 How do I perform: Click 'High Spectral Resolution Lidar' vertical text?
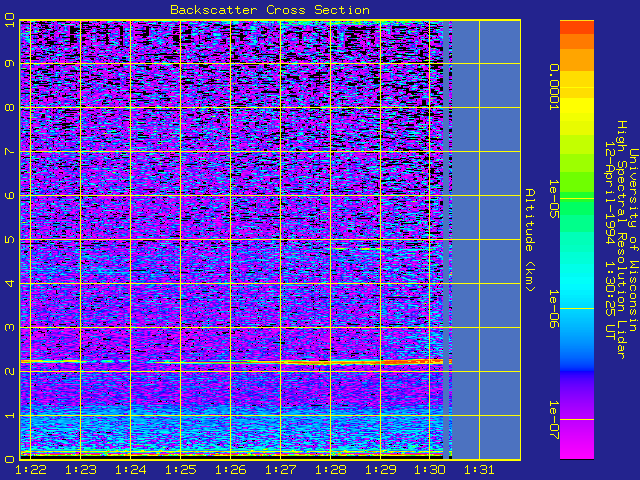point(621,240)
